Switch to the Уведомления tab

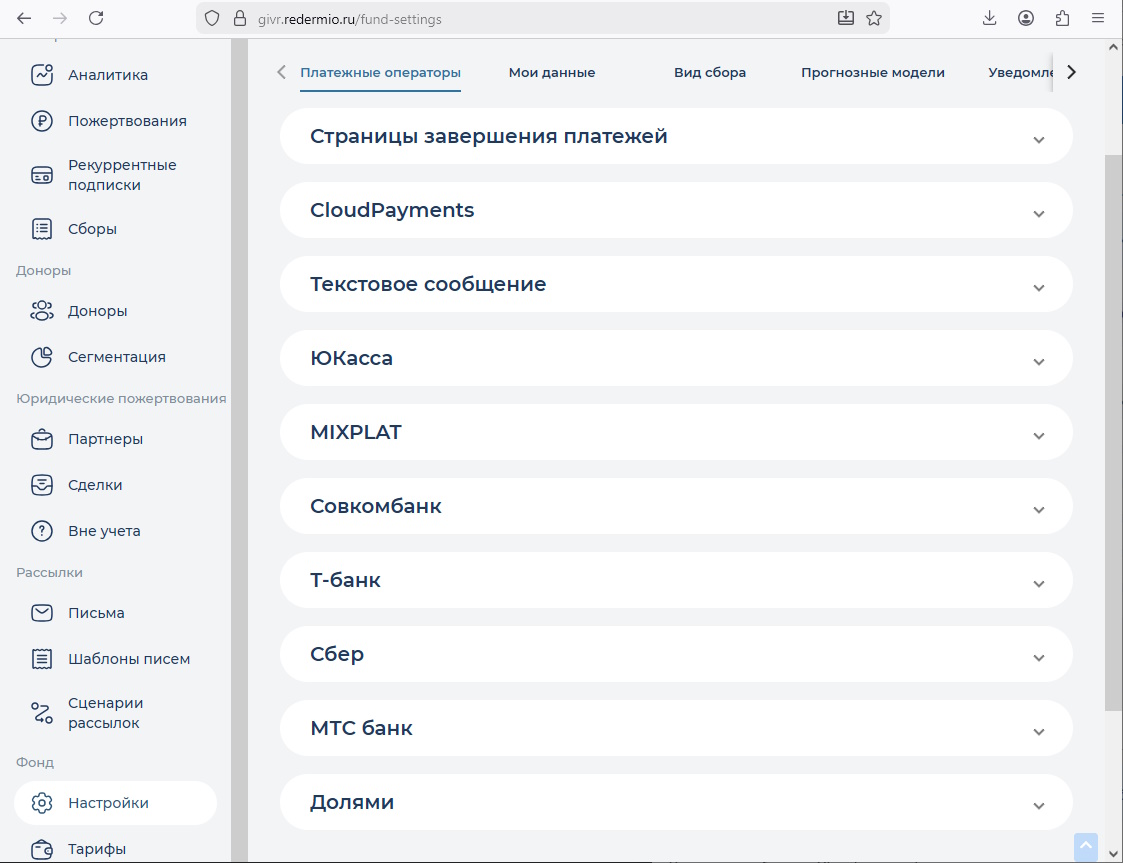tap(1021, 72)
